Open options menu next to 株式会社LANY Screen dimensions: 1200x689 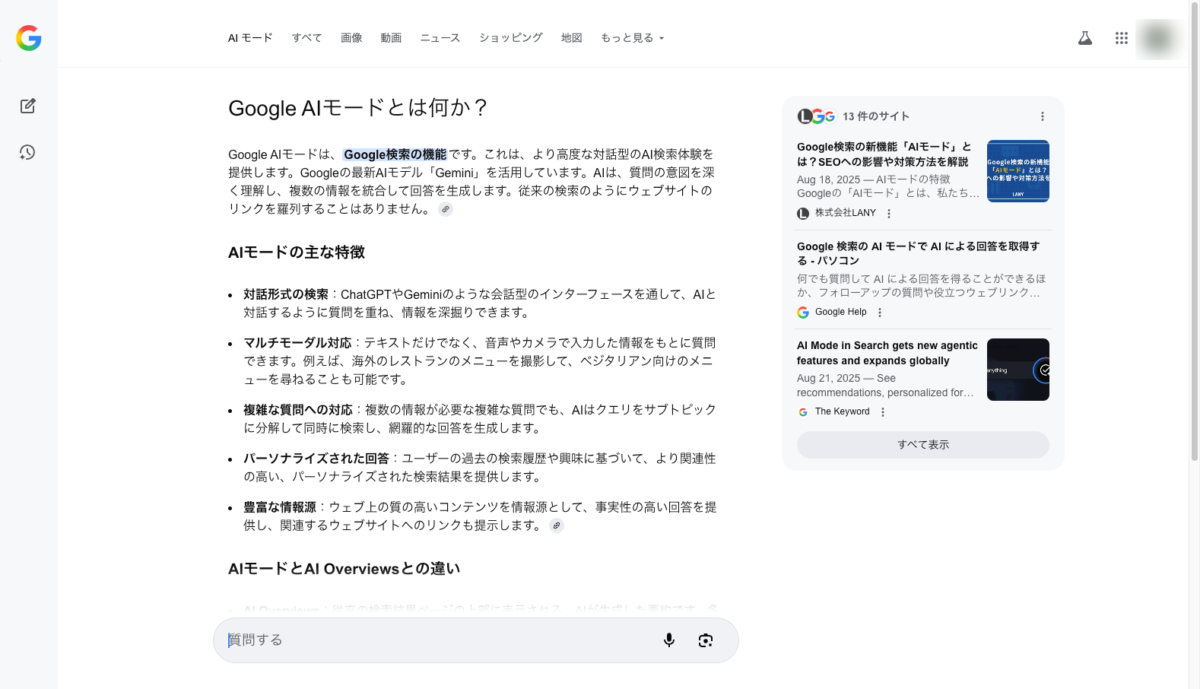[889, 213]
